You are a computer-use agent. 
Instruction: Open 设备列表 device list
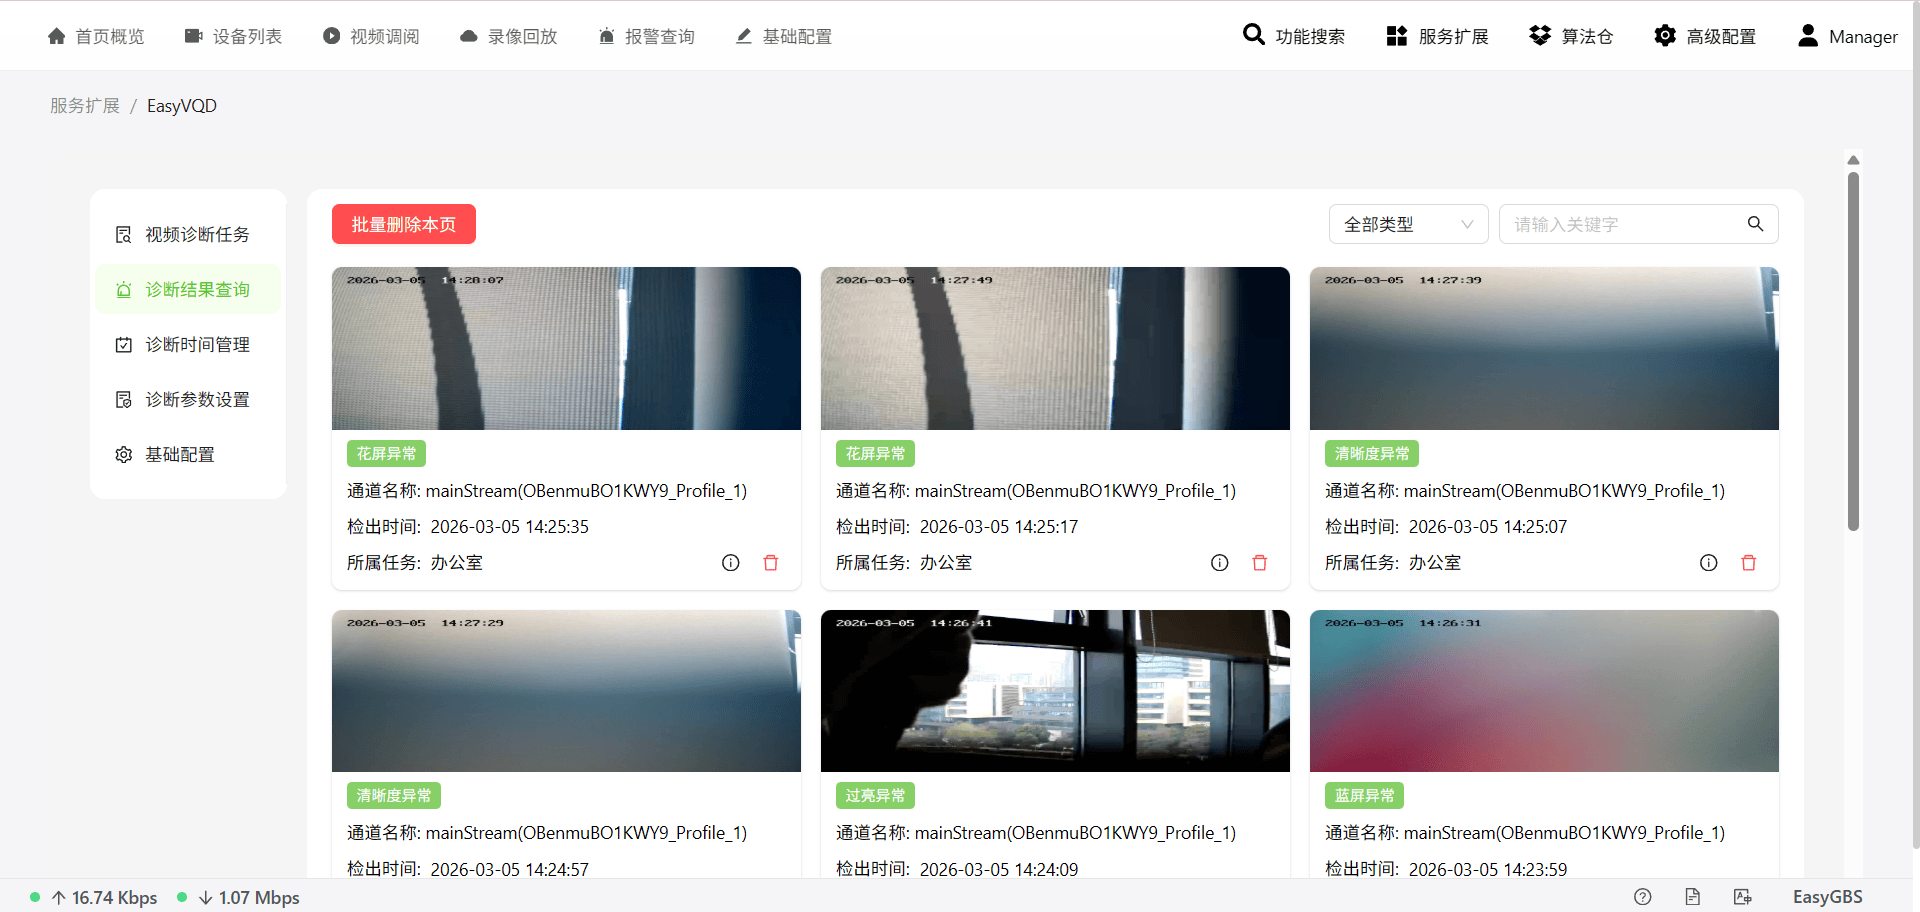(233, 36)
